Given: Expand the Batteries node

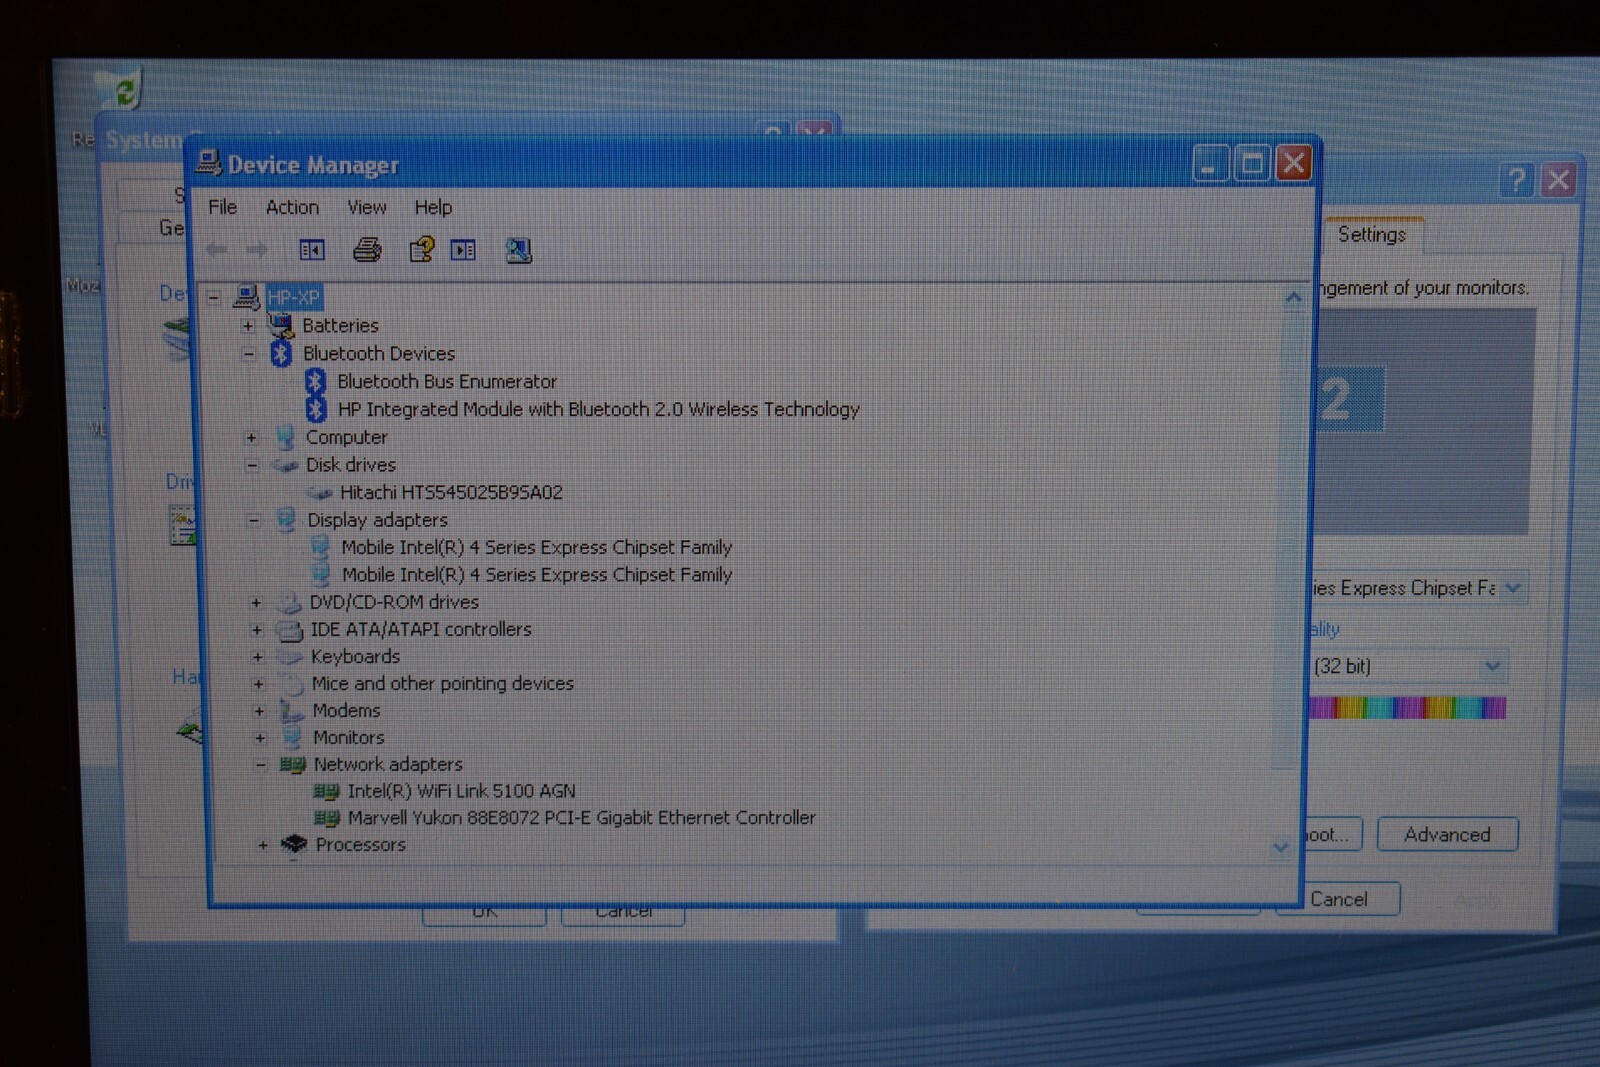Looking at the screenshot, I should tap(248, 325).
